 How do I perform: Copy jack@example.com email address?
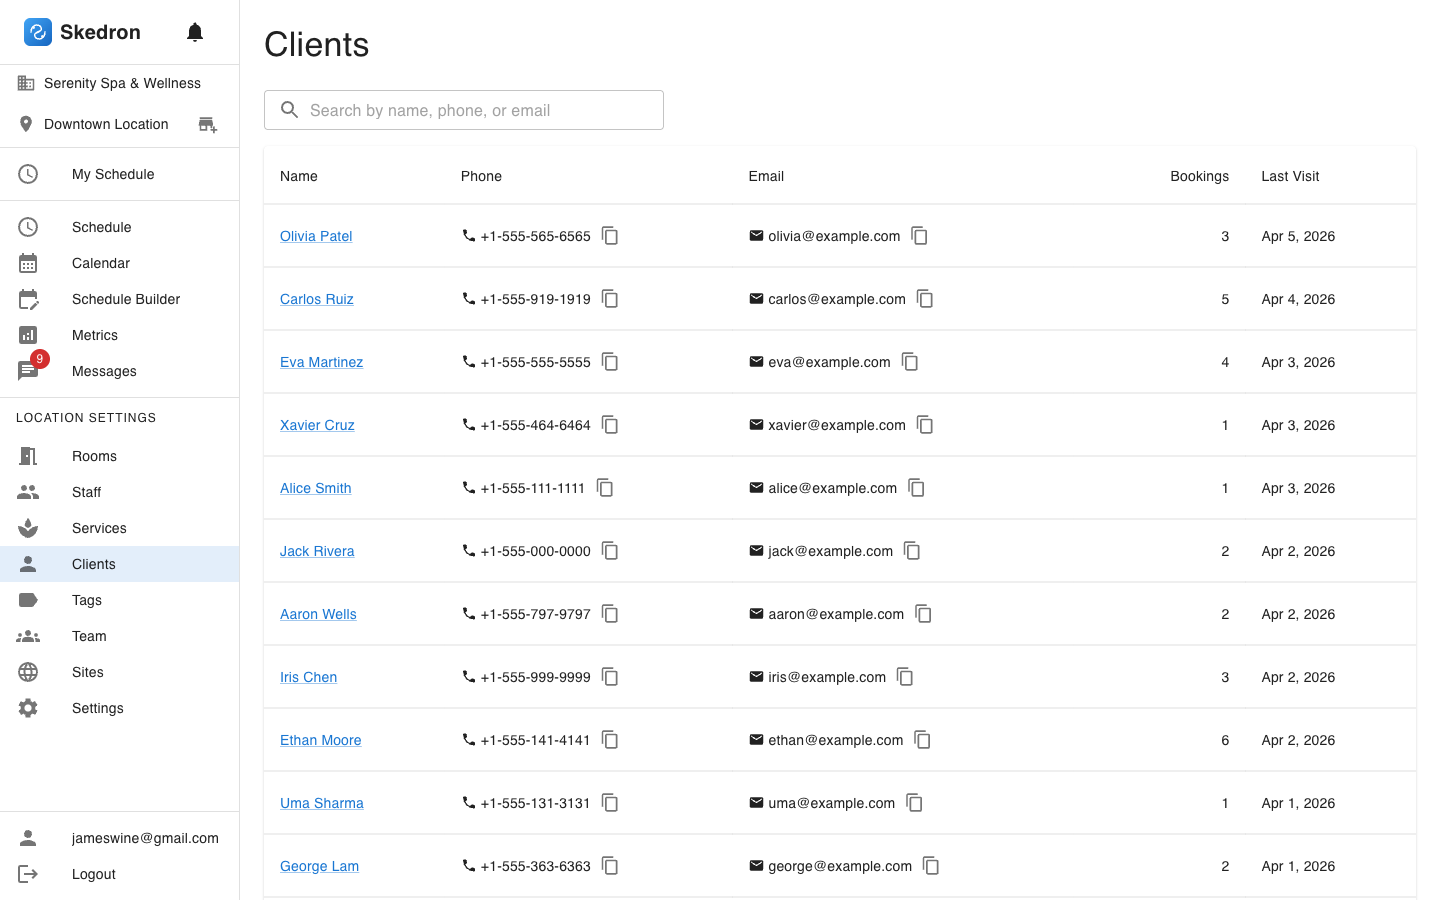[912, 551]
